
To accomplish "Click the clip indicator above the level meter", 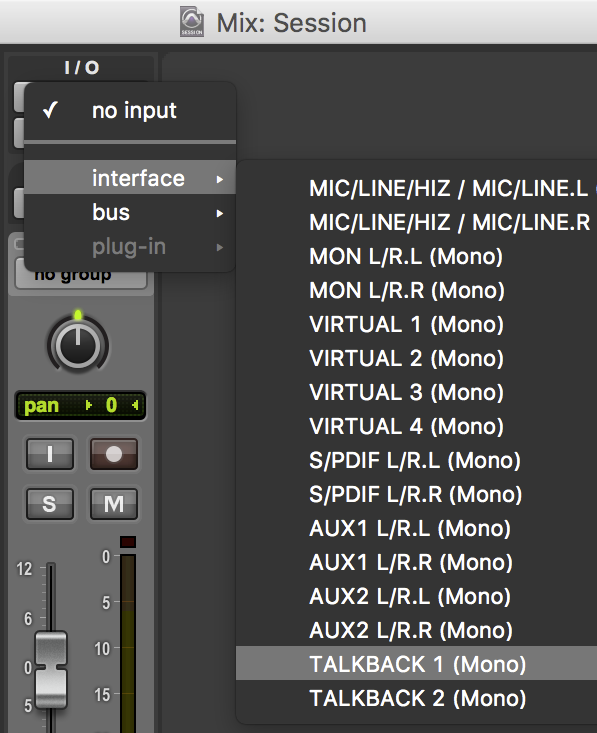I will (128, 542).
